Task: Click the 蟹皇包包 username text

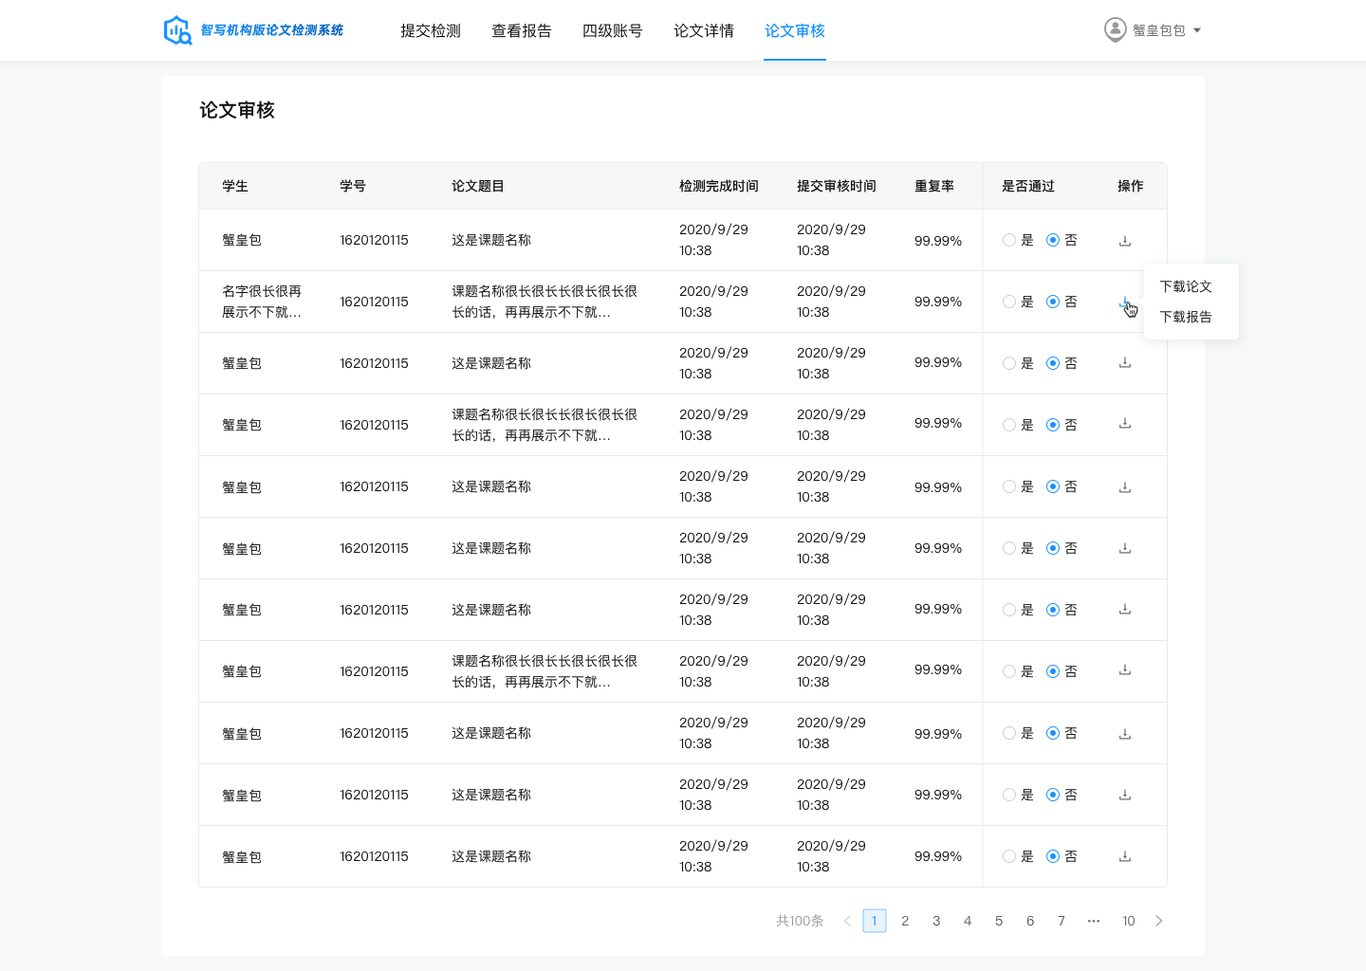Action: click(1159, 30)
